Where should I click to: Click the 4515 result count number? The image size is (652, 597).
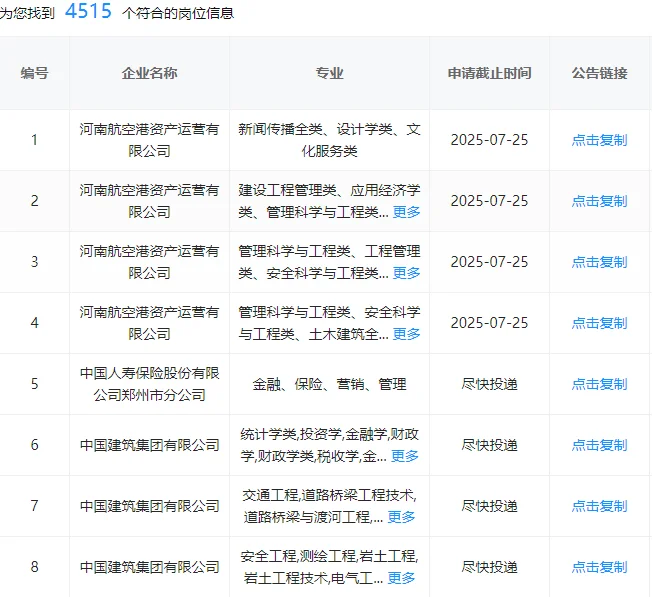(x=88, y=11)
